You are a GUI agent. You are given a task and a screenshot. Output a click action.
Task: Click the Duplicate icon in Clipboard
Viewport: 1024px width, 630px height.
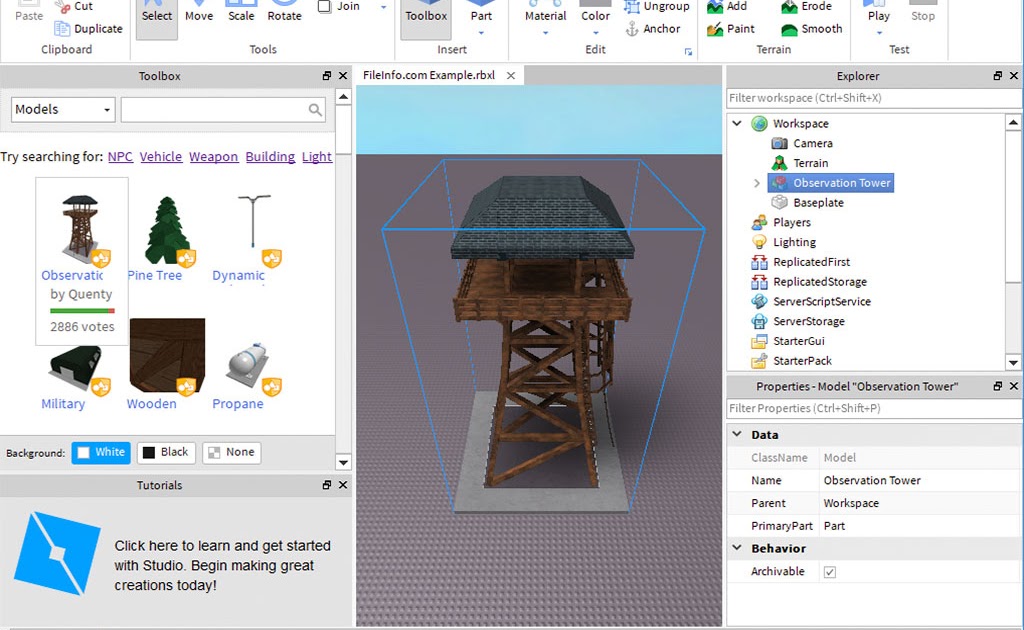pos(63,29)
